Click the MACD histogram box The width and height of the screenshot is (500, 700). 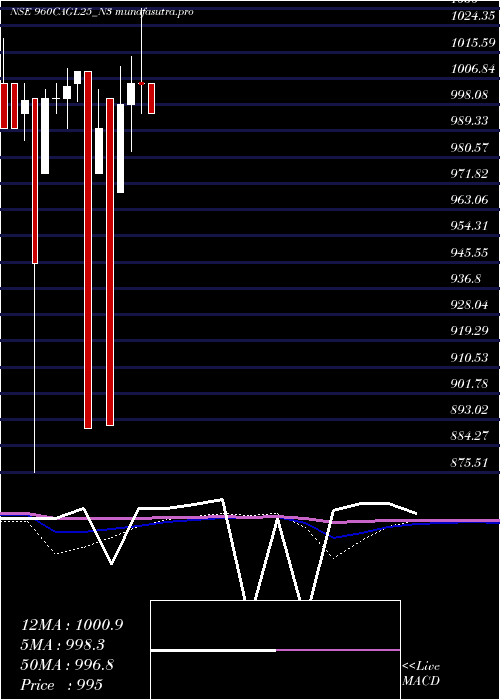point(275,650)
